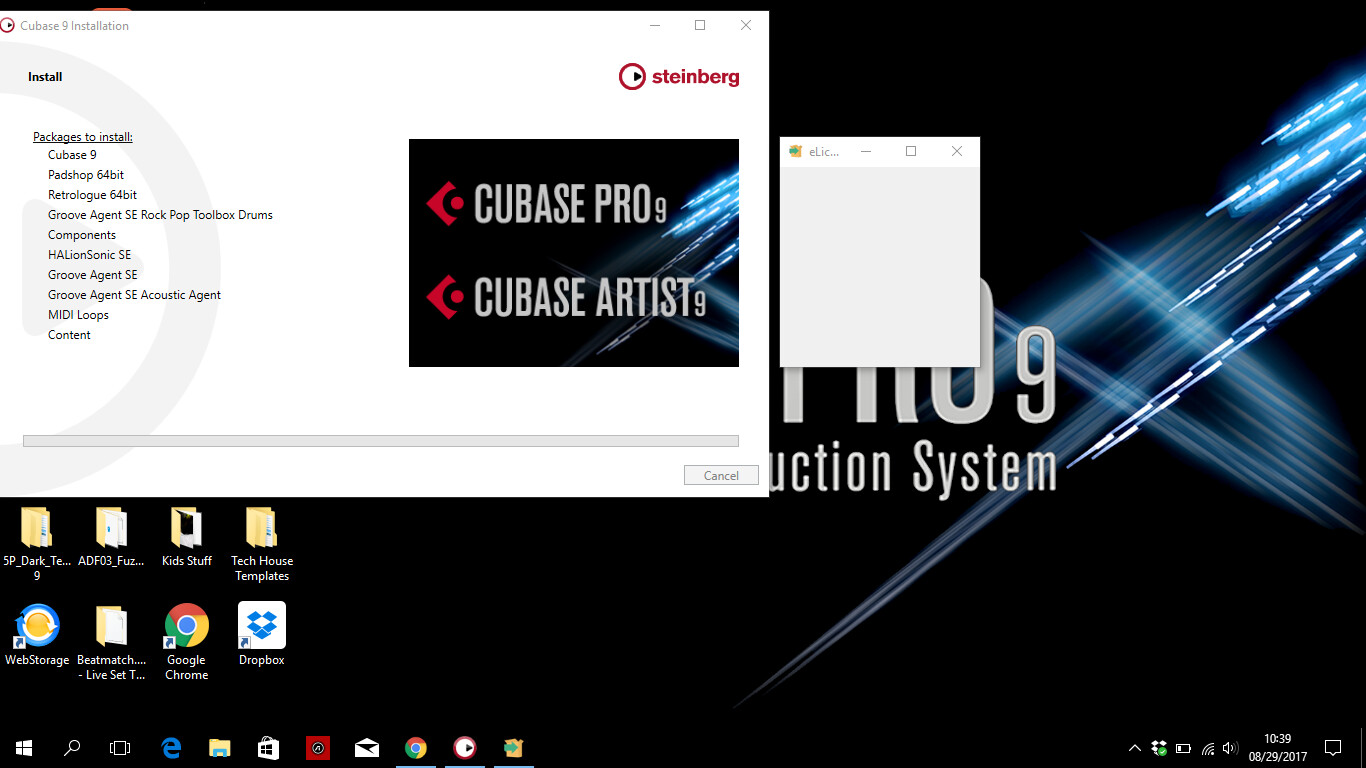Click the Cubase 9 Installation title bar icon
This screenshot has width=1366, height=768.
click(x=8, y=25)
